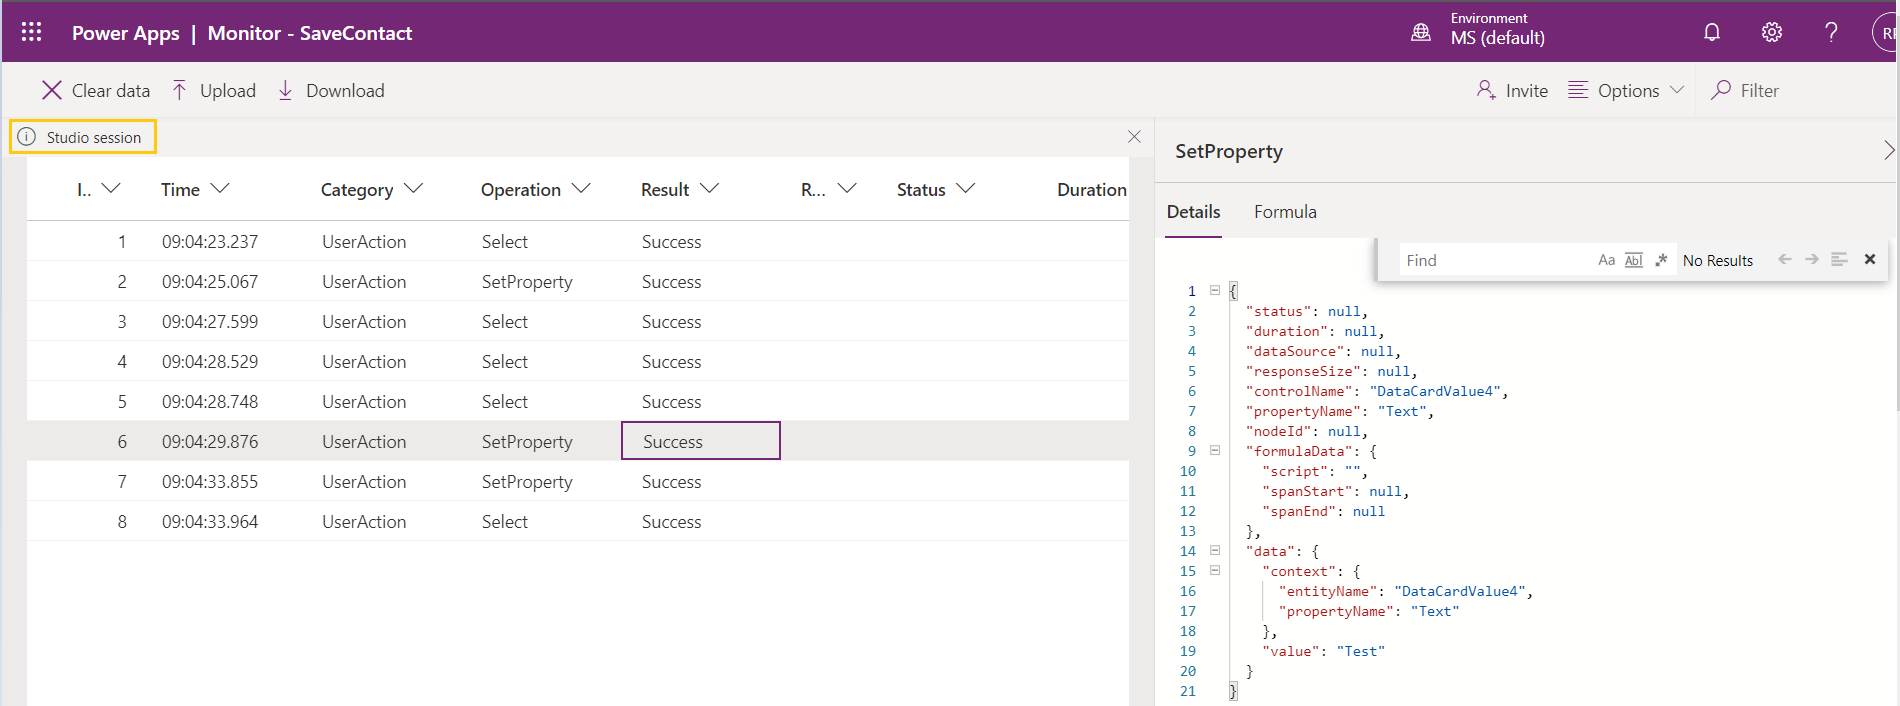Switch to the Formula tab
1900x706 pixels.
click(1285, 212)
